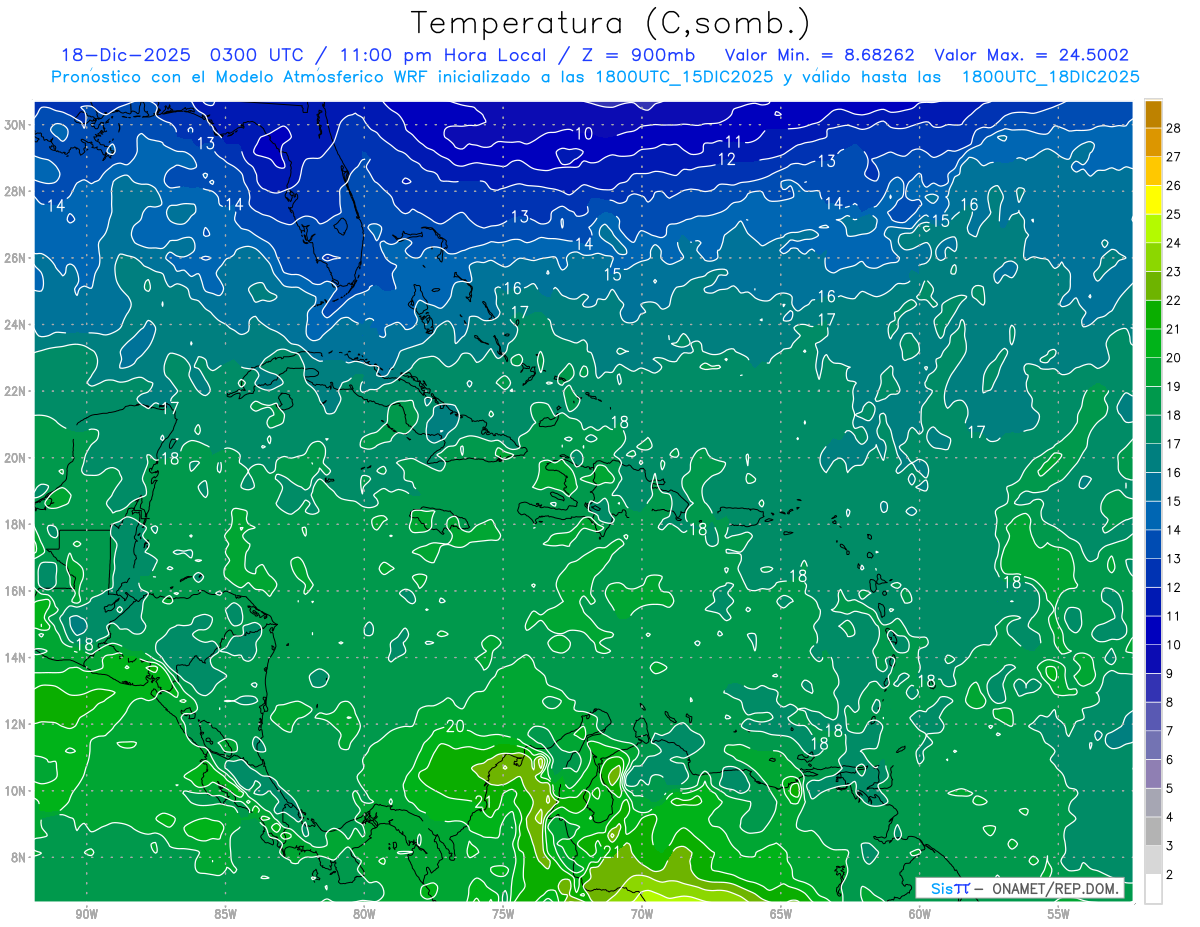This screenshot has width=1200, height=927.
Task: Click the latitude axis label '28N'
Action: (x=15, y=191)
